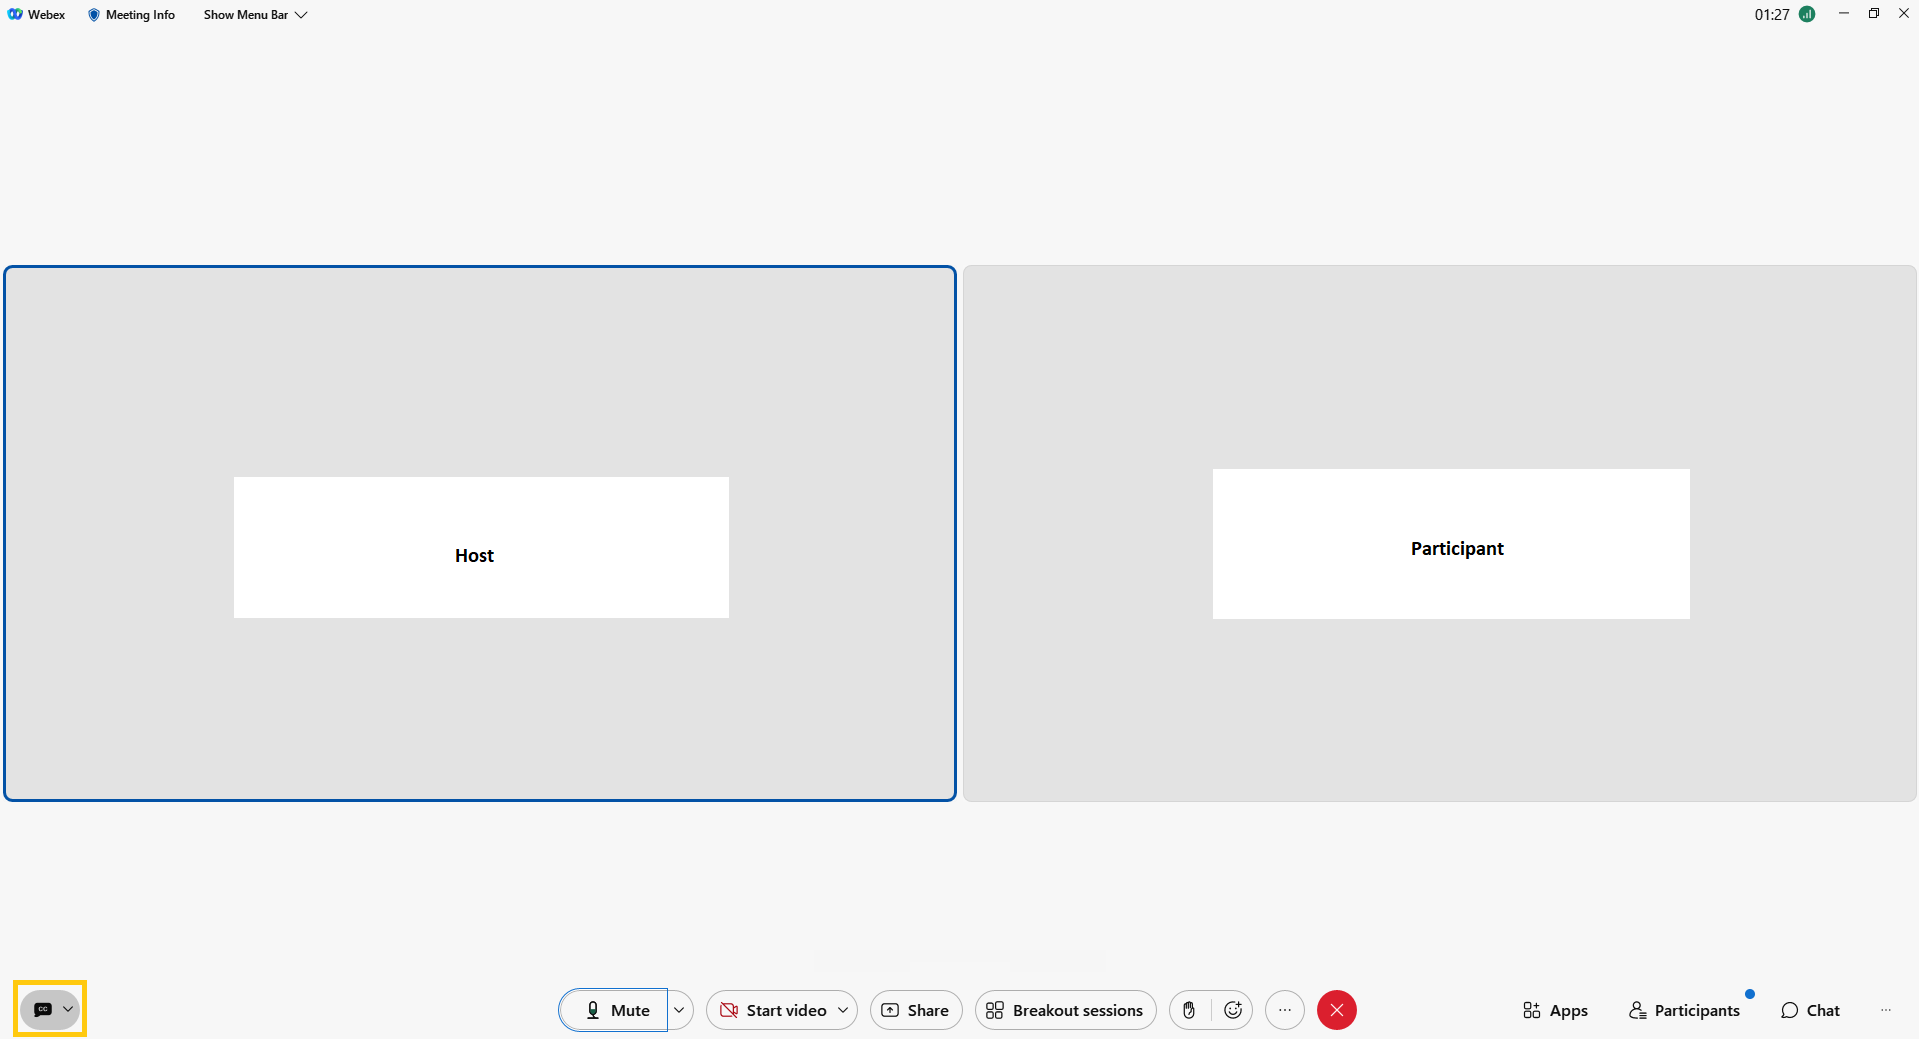The image size is (1919, 1039).
Task: Mute the microphone
Action: click(615, 1010)
